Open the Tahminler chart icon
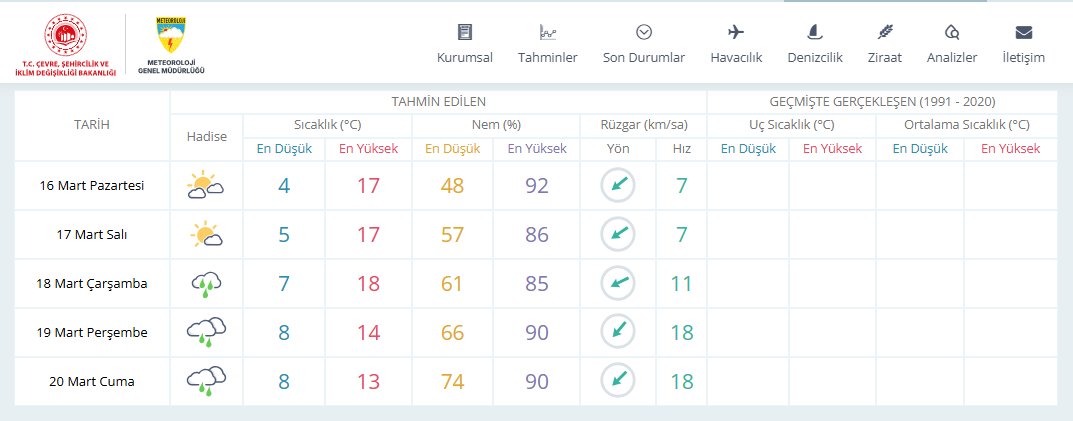1073x421 pixels. [547, 31]
